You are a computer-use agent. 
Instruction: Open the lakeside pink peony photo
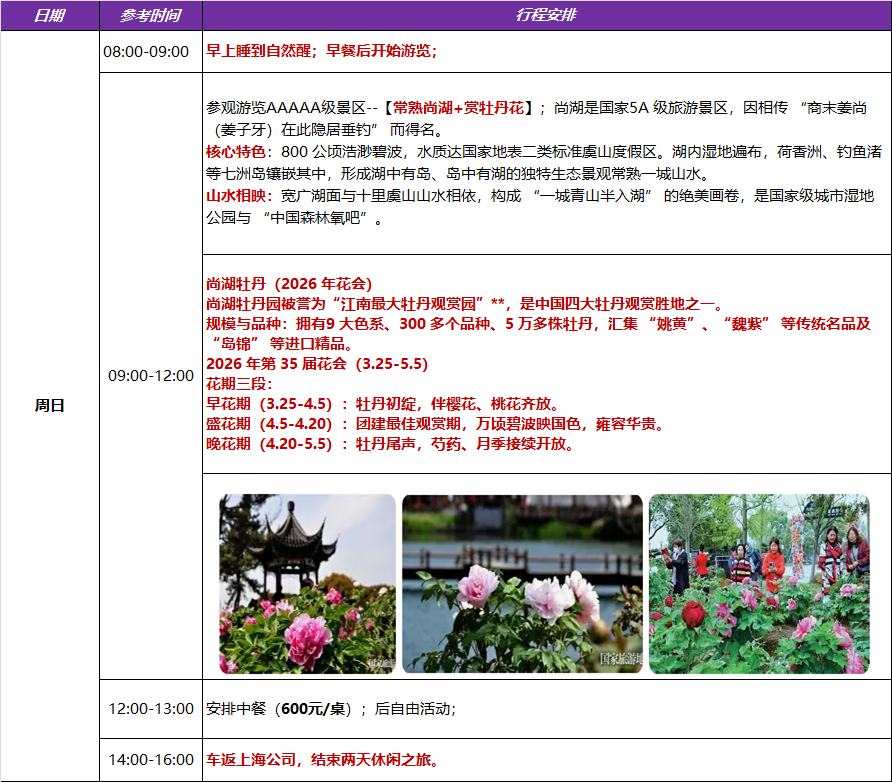tap(522, 583)
